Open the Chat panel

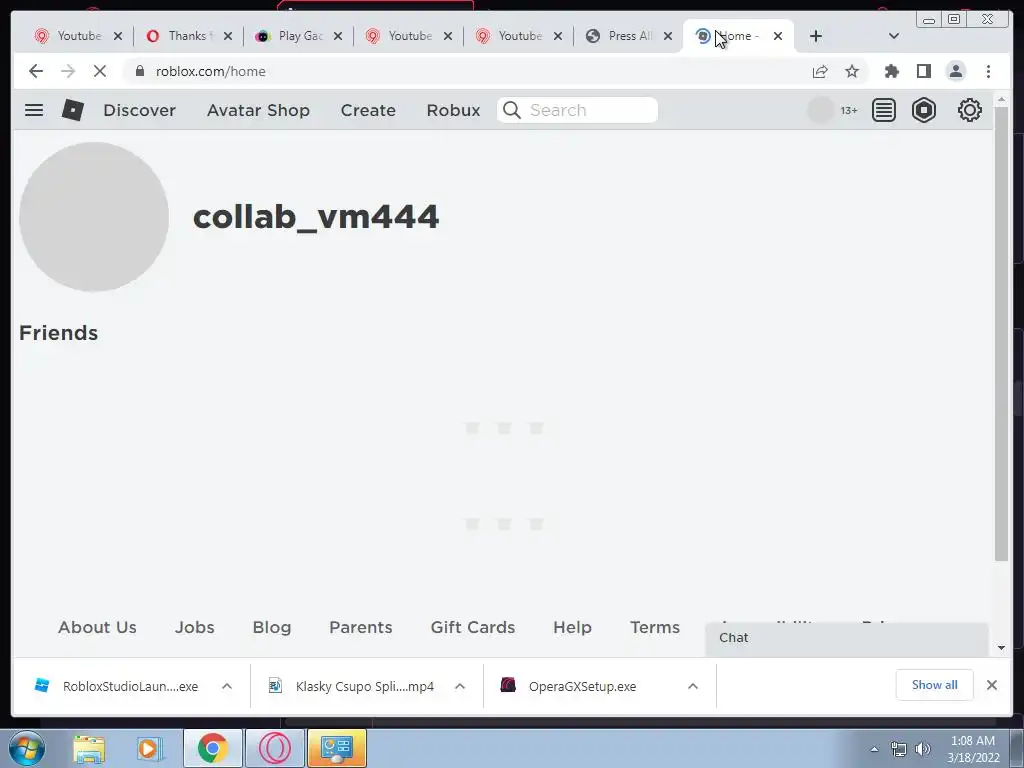pyautogui.click(x=846, y=638)
